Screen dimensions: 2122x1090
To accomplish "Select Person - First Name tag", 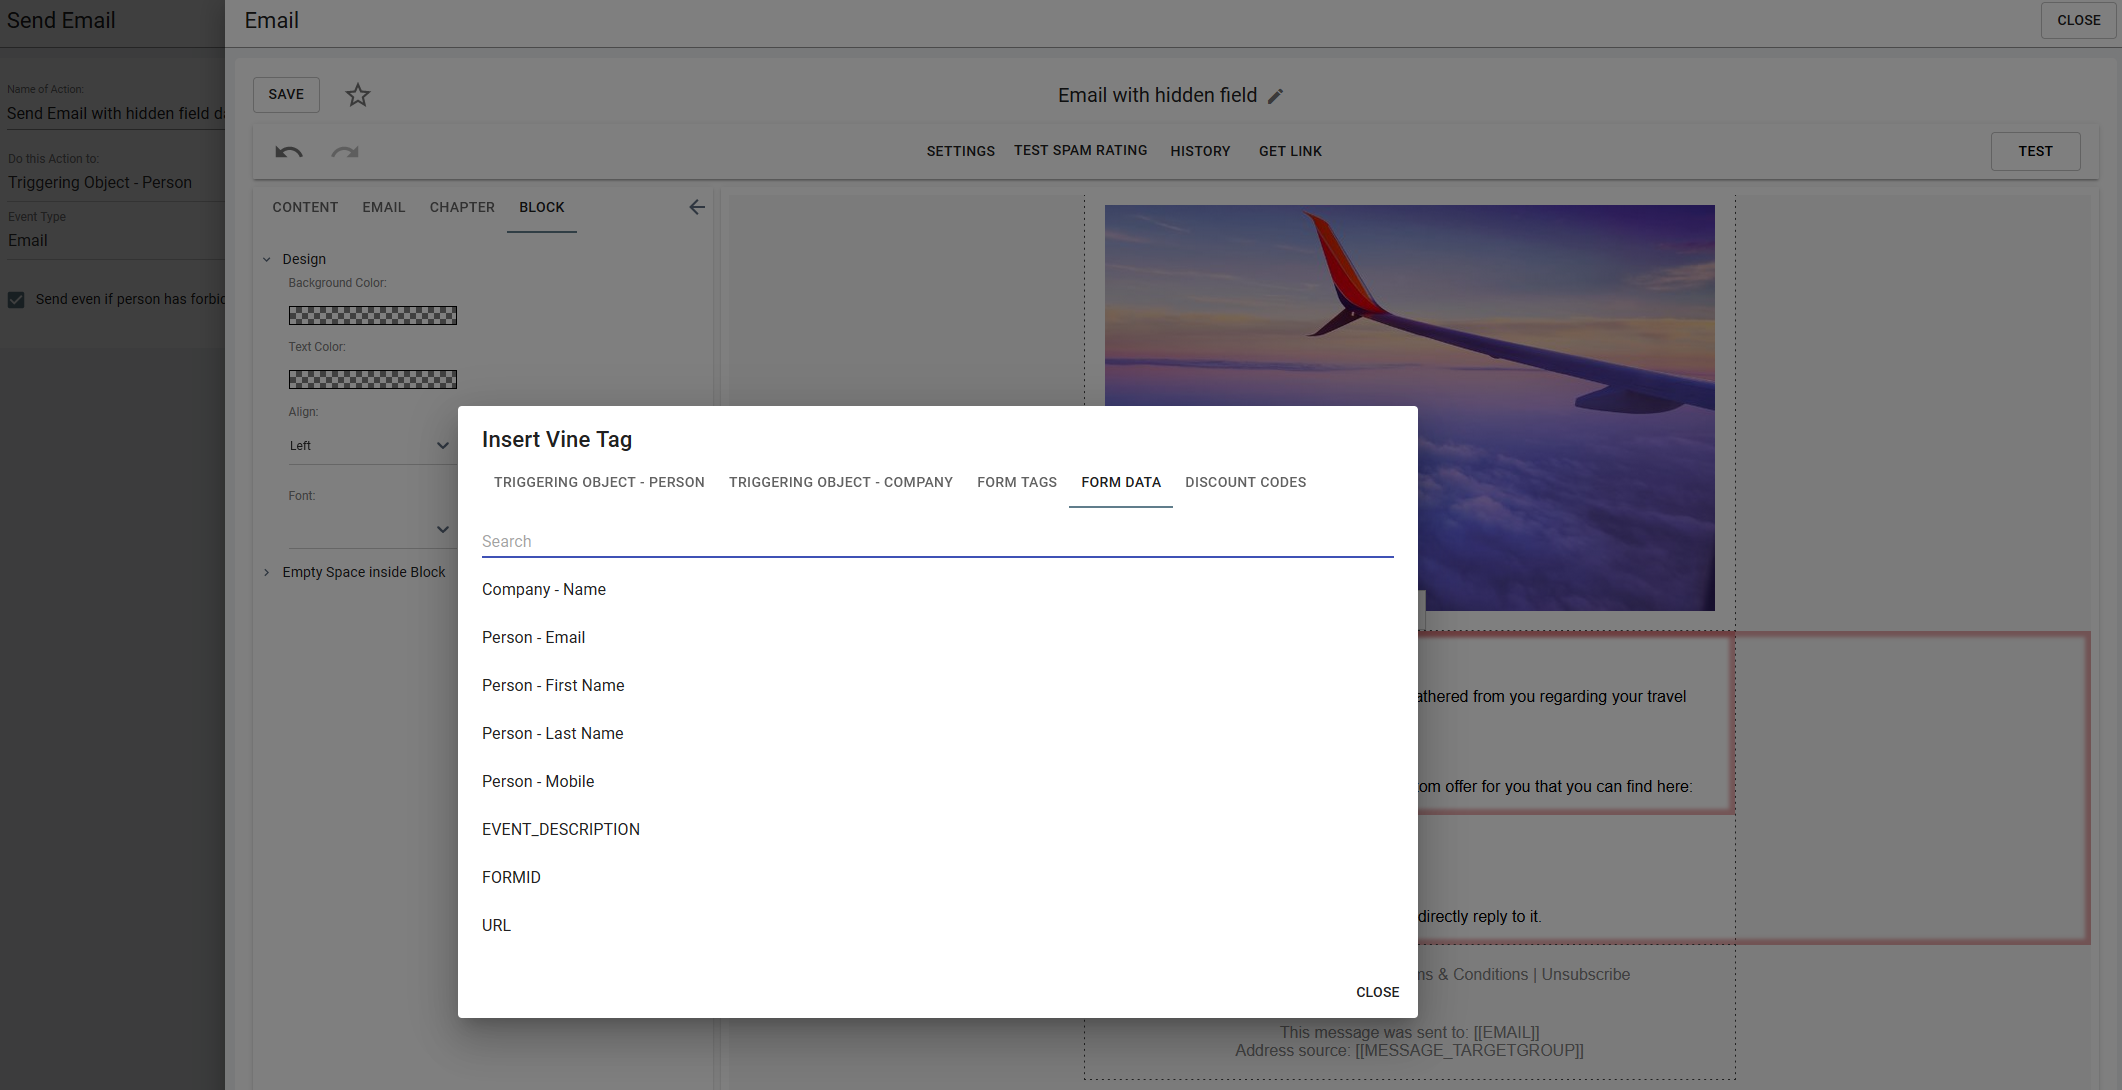I will pos(553,685).
